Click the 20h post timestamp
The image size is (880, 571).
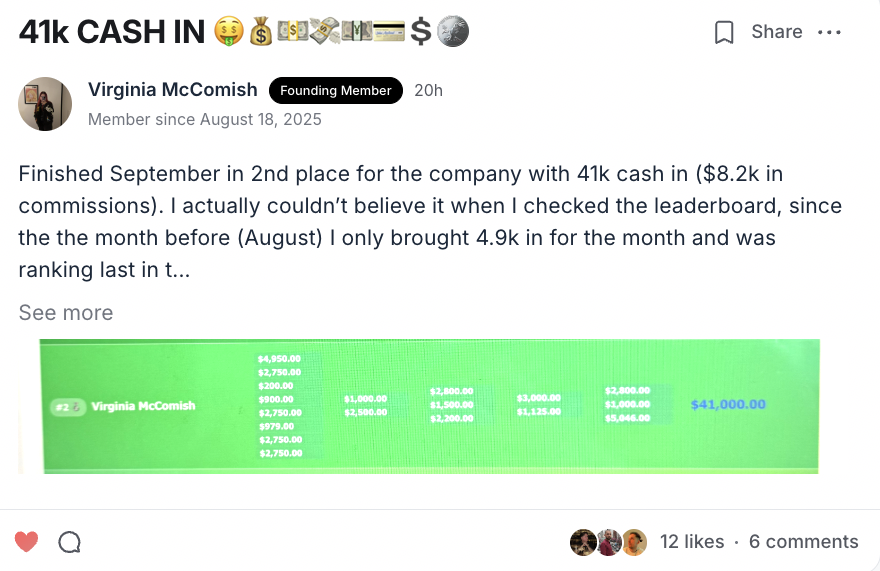[428, 90]
